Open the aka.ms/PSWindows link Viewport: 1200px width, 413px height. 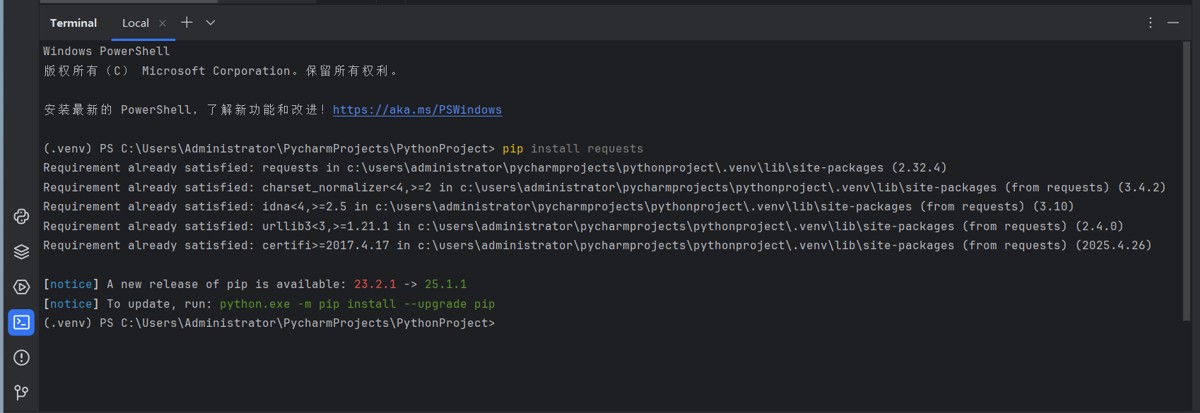point(417,110)
